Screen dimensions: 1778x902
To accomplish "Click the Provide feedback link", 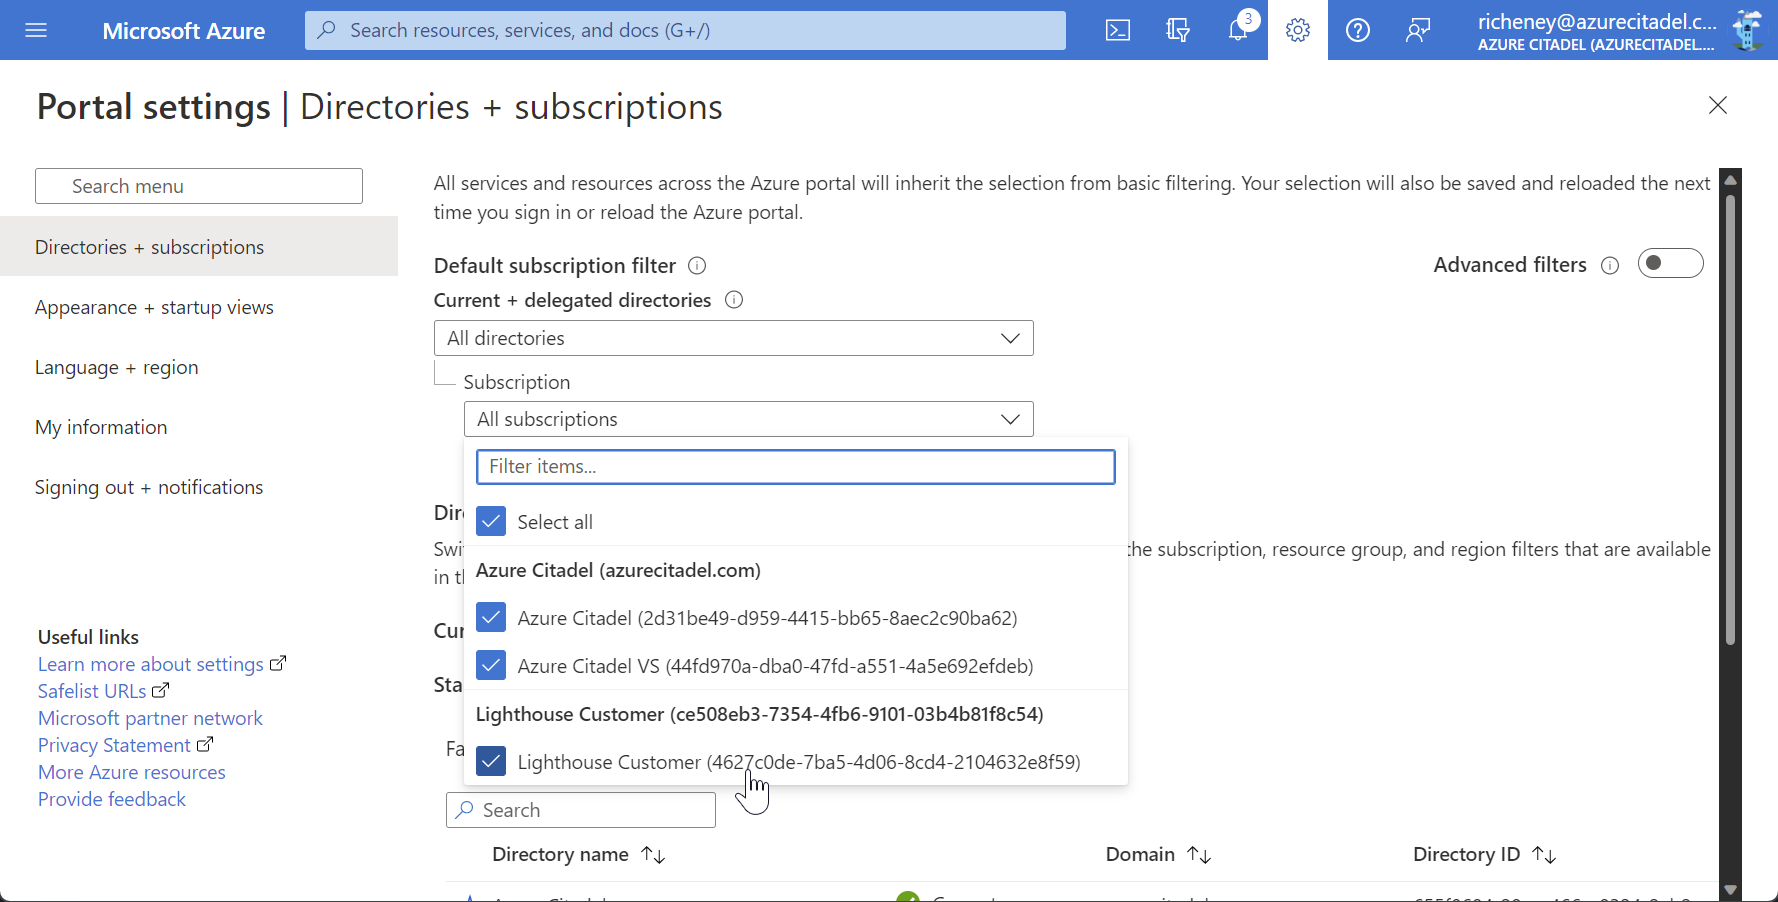I will pos(111,799).
